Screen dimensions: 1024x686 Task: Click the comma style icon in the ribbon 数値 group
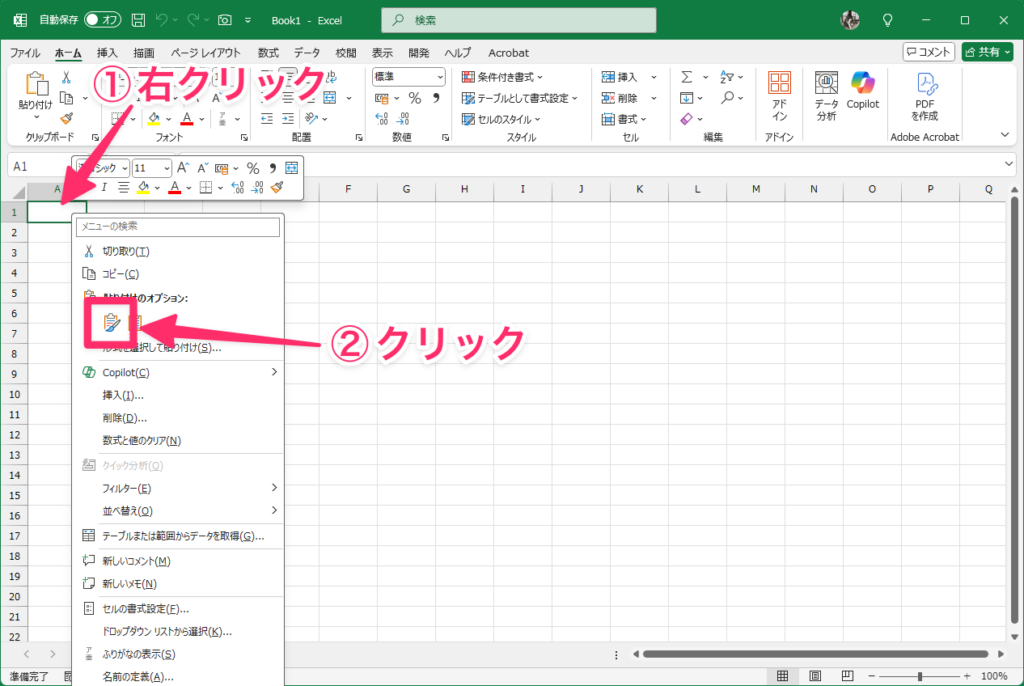pyautogui.click(x=436, y=98)
